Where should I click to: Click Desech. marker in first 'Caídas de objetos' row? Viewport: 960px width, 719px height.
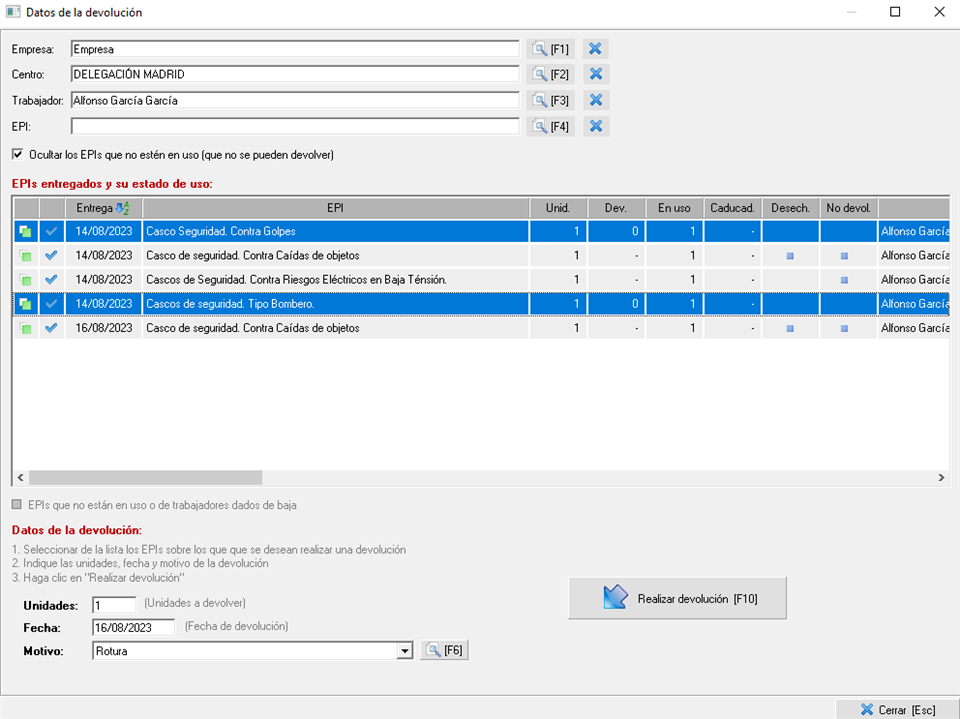point(790,256)
